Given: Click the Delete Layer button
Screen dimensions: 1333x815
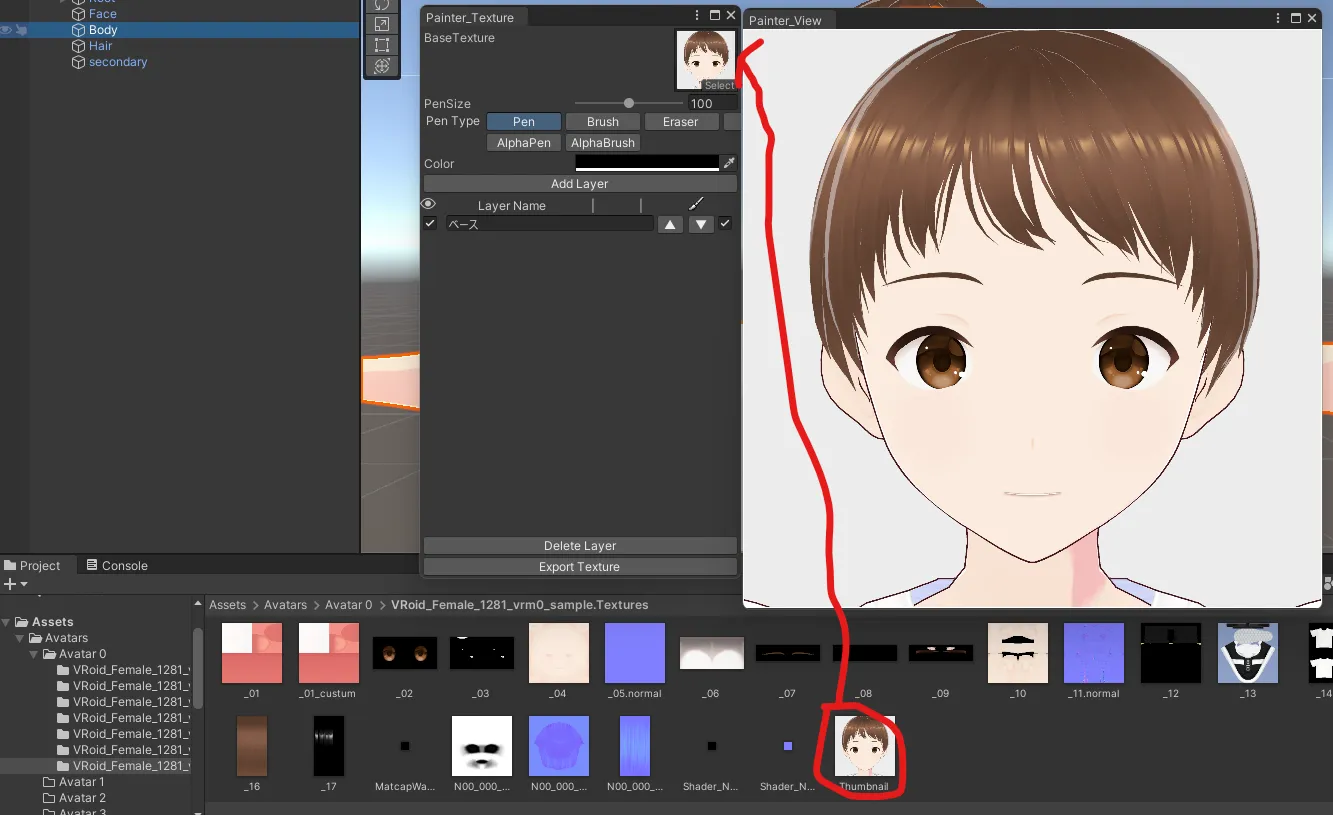Looking at the screenshot, I should coord(580,546).
